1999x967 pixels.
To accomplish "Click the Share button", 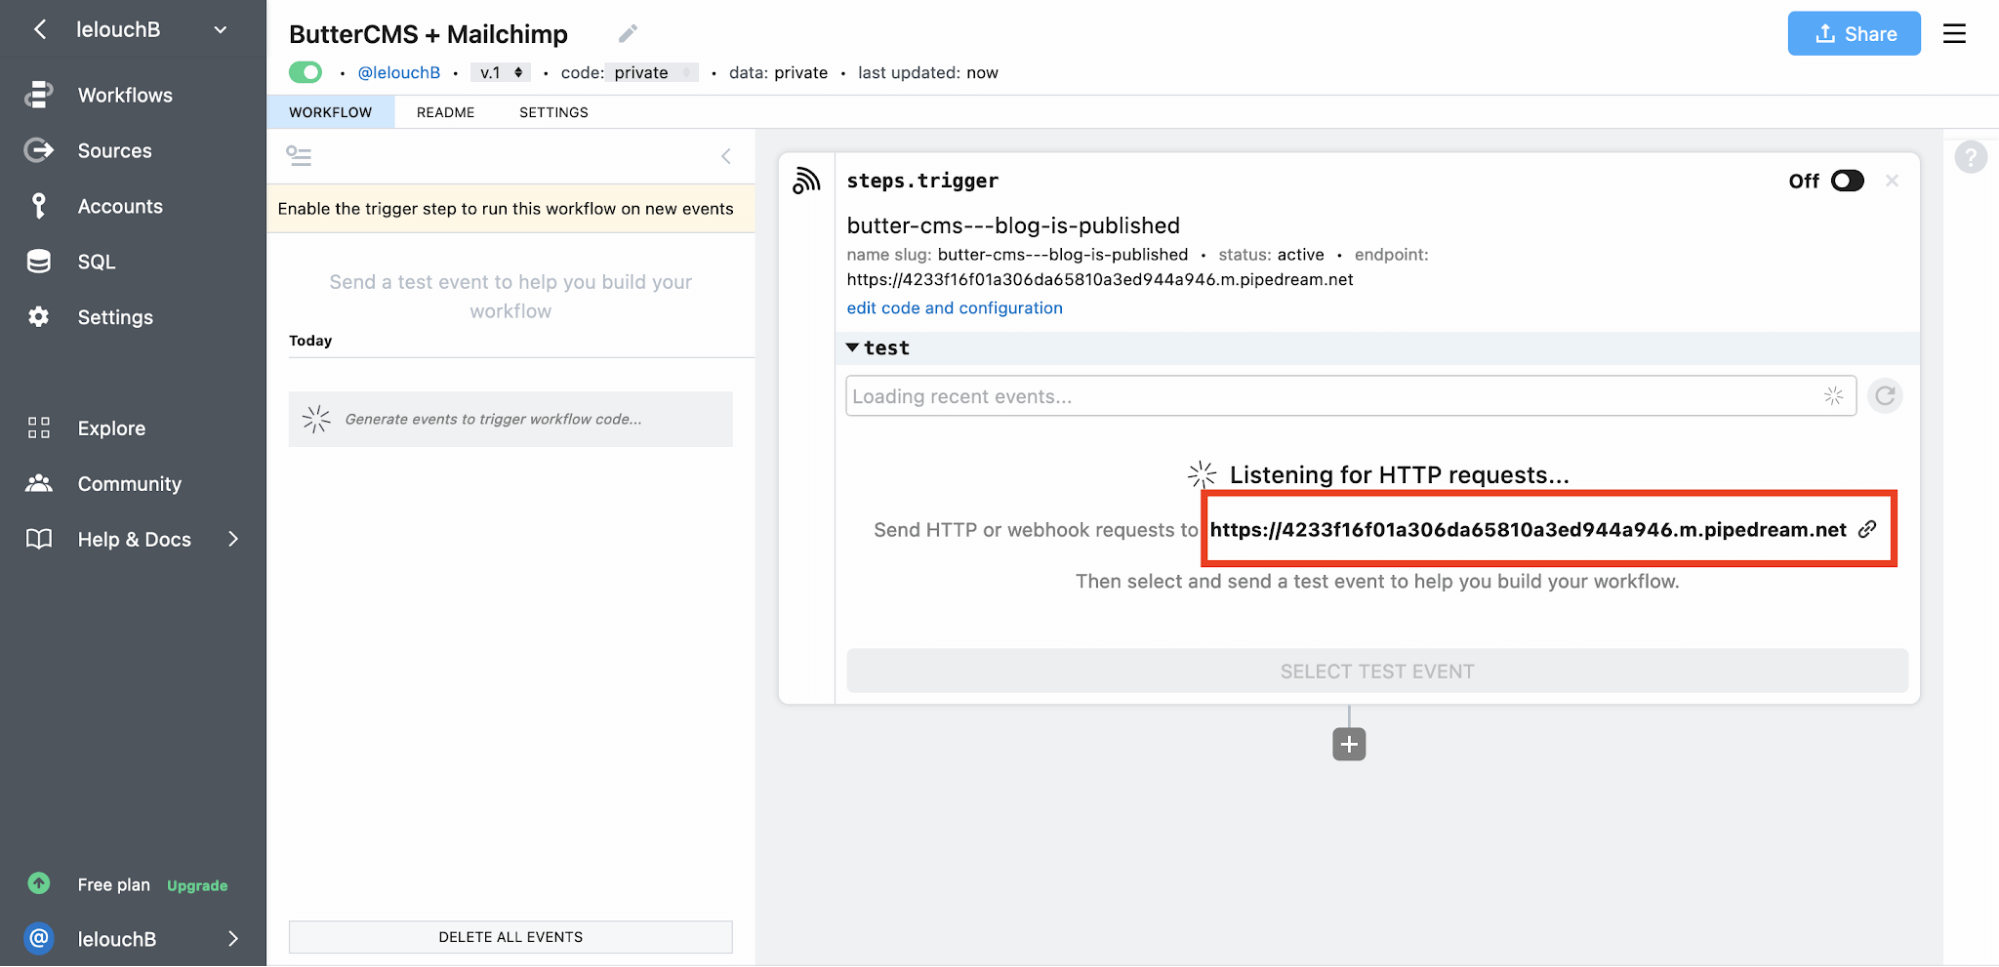I will [1853, 34].
